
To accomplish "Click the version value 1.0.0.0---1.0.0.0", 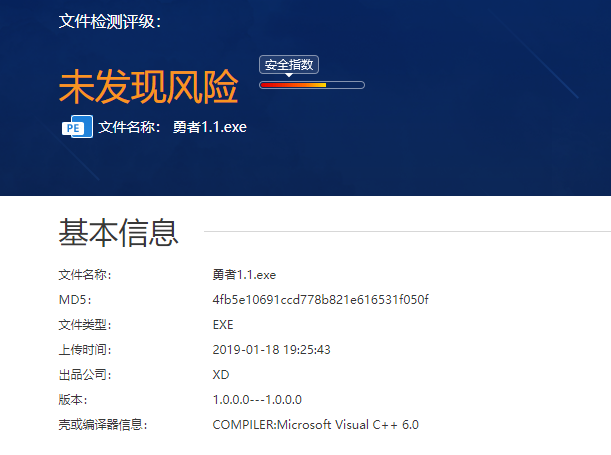I will coord(257,400).
